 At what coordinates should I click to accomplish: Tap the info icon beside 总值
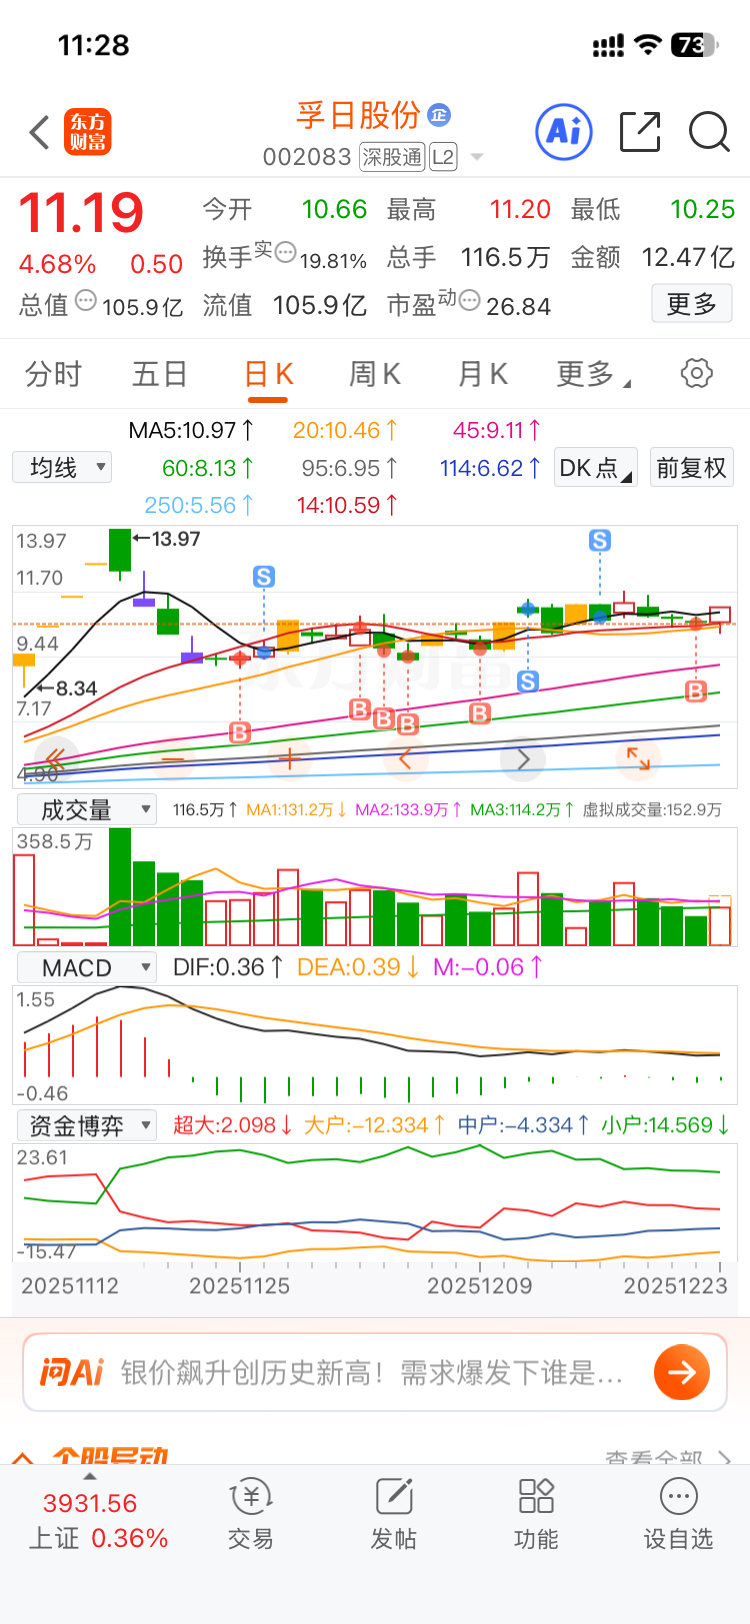(x=86, y=299)
